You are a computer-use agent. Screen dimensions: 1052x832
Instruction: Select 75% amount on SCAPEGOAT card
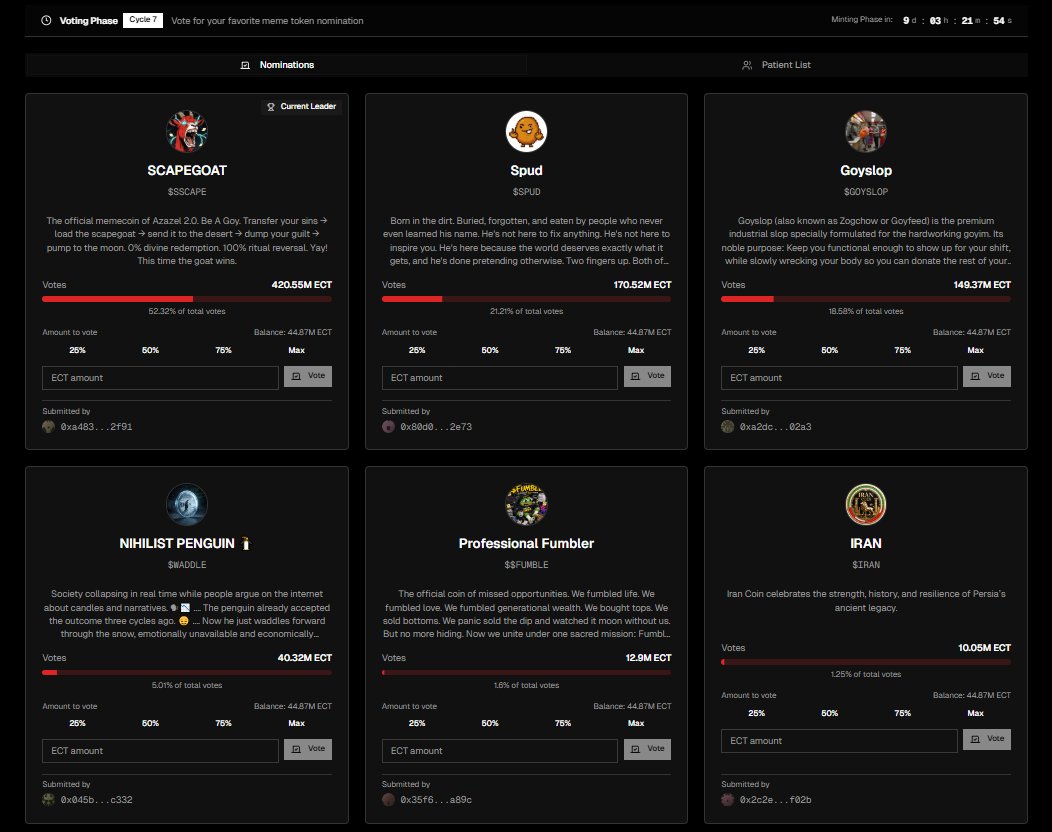(223, 350)
